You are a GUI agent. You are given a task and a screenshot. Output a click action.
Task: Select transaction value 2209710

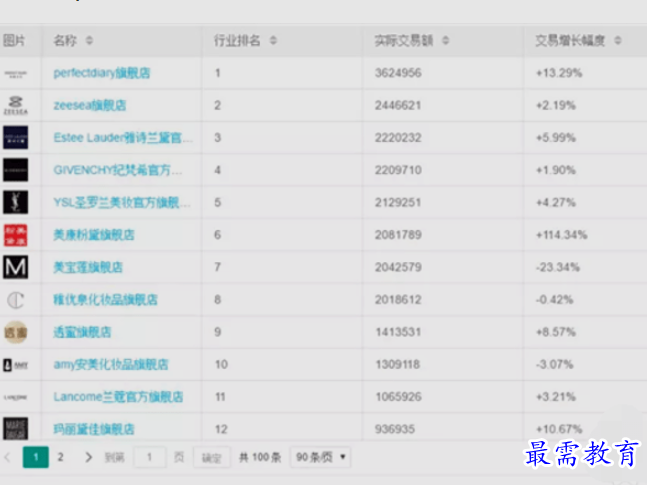point(398,170)
